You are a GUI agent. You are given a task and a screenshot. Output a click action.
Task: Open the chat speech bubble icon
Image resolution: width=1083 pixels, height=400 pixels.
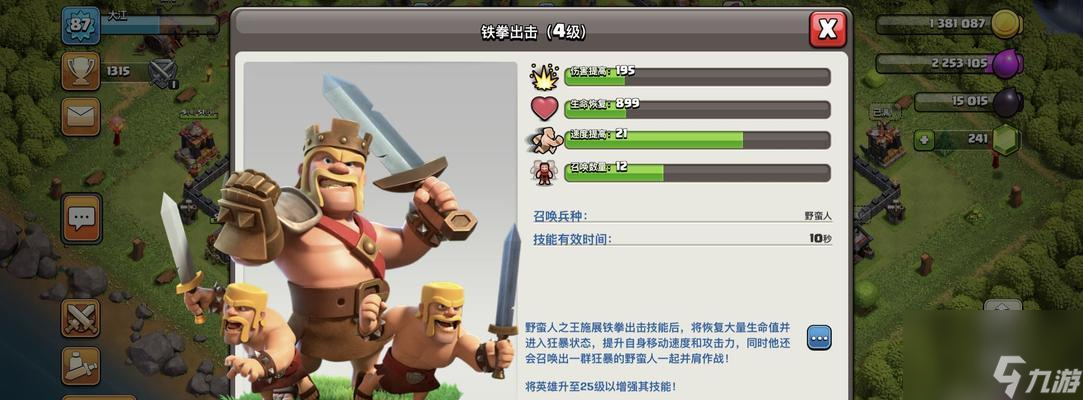81,218
